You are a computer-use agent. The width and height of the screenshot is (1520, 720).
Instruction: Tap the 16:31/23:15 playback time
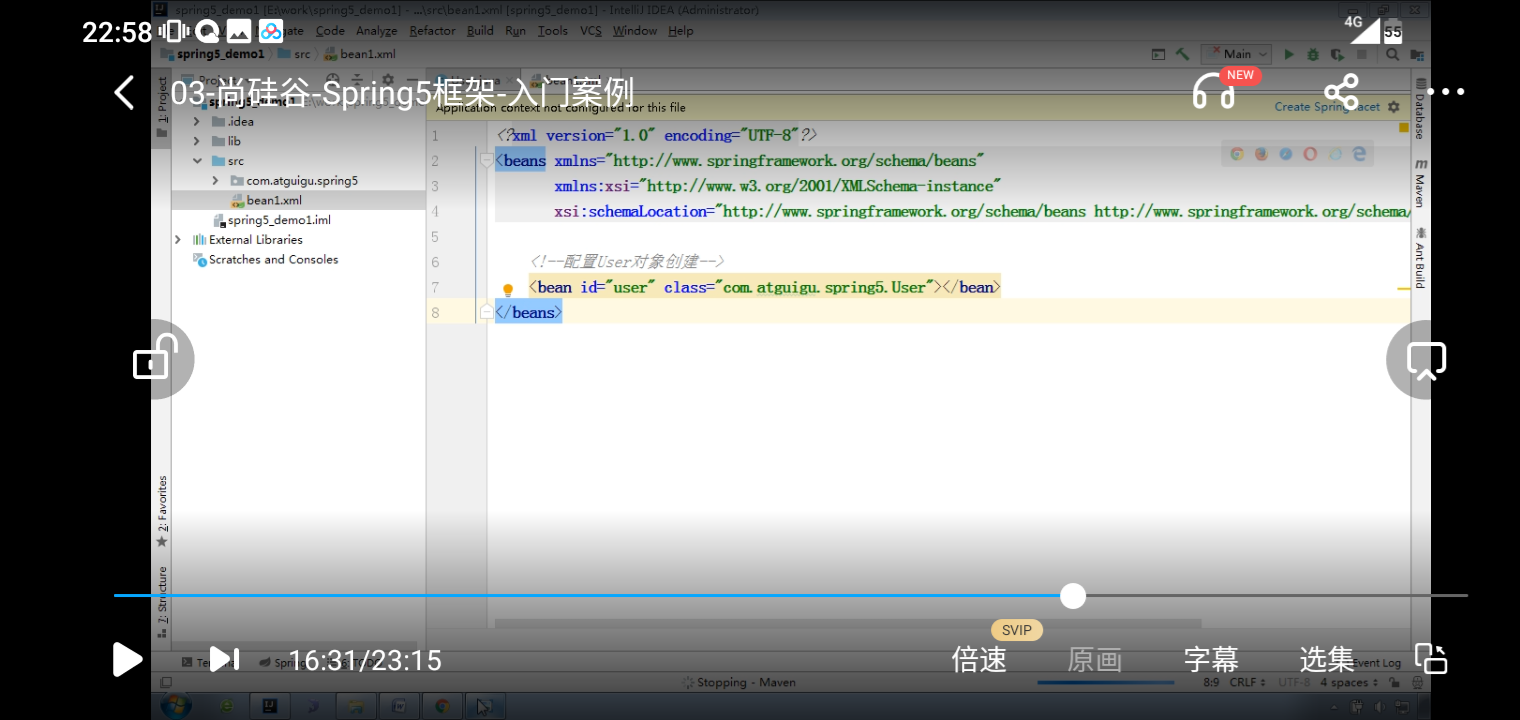click(x=365, y=661)
